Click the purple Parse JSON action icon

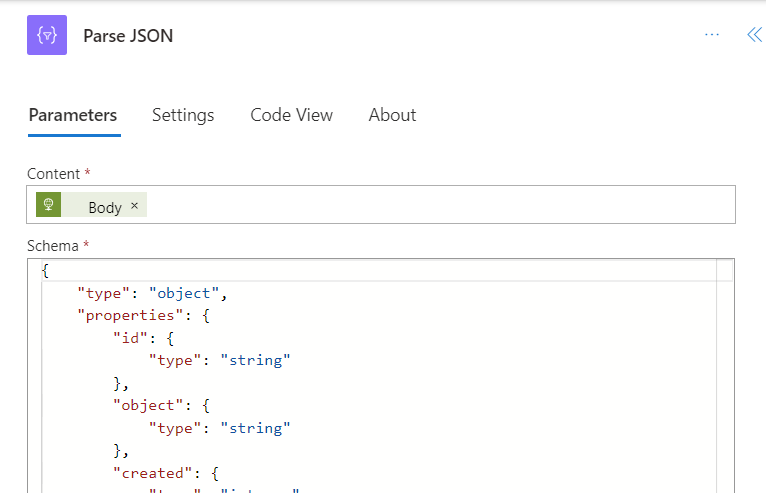pyautogui.click(x=47, y=35)
